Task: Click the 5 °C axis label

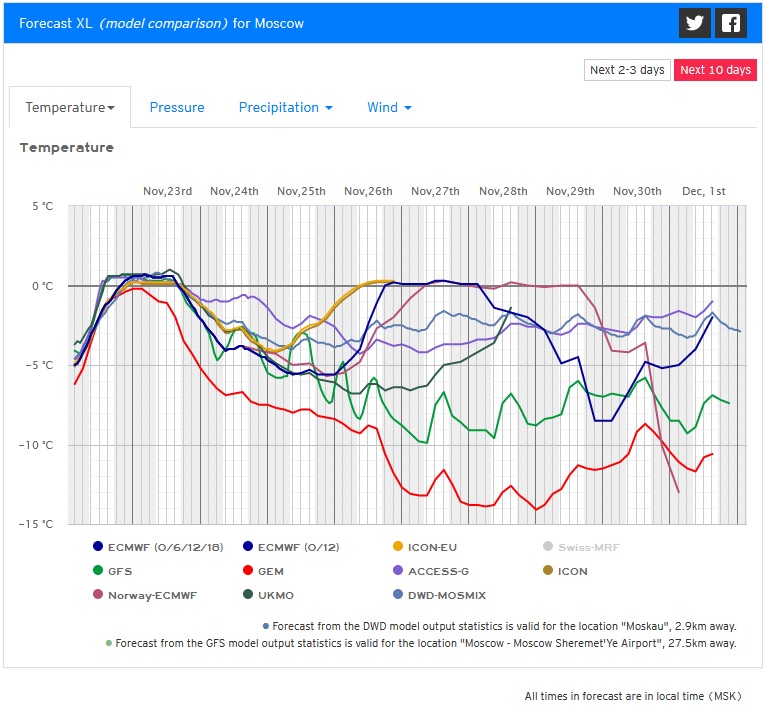Action: [43, 206]
